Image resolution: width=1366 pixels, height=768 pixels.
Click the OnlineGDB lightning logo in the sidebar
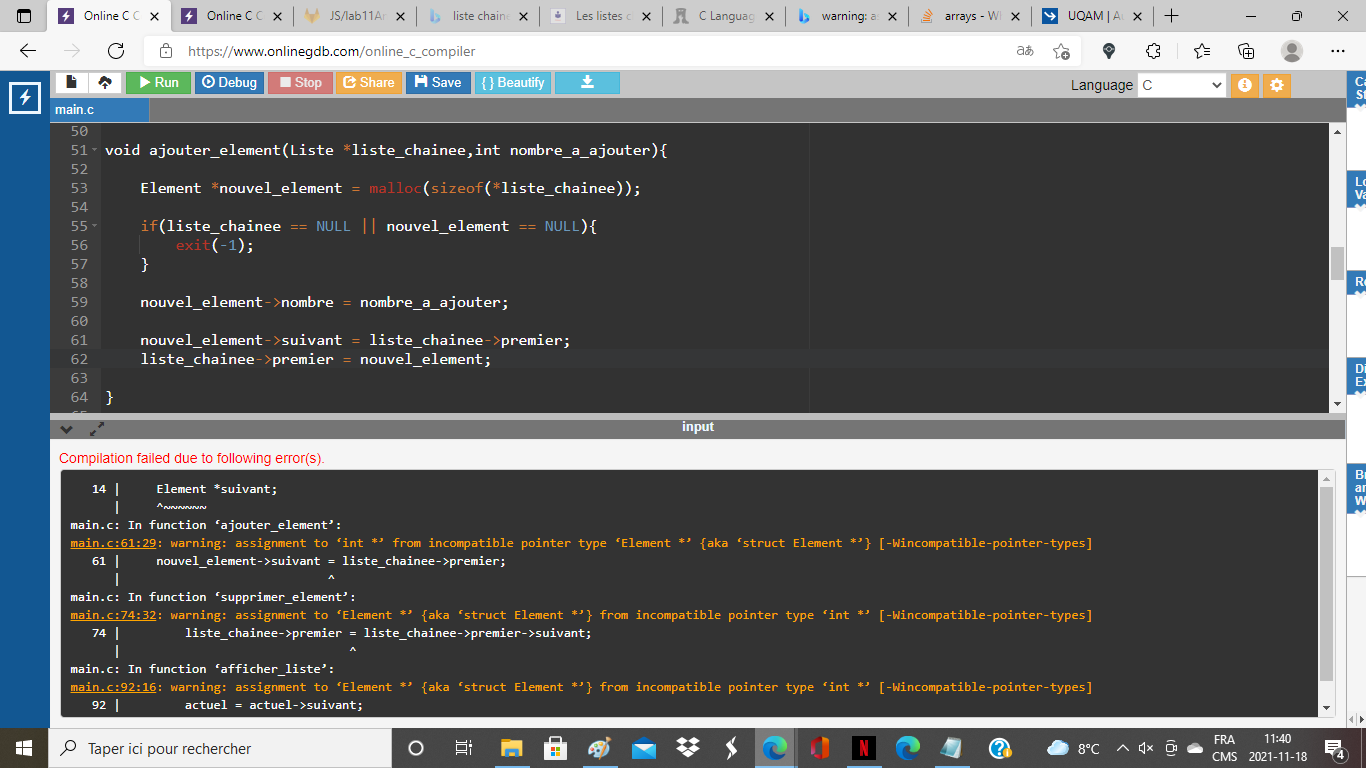[x=24, y=97]
